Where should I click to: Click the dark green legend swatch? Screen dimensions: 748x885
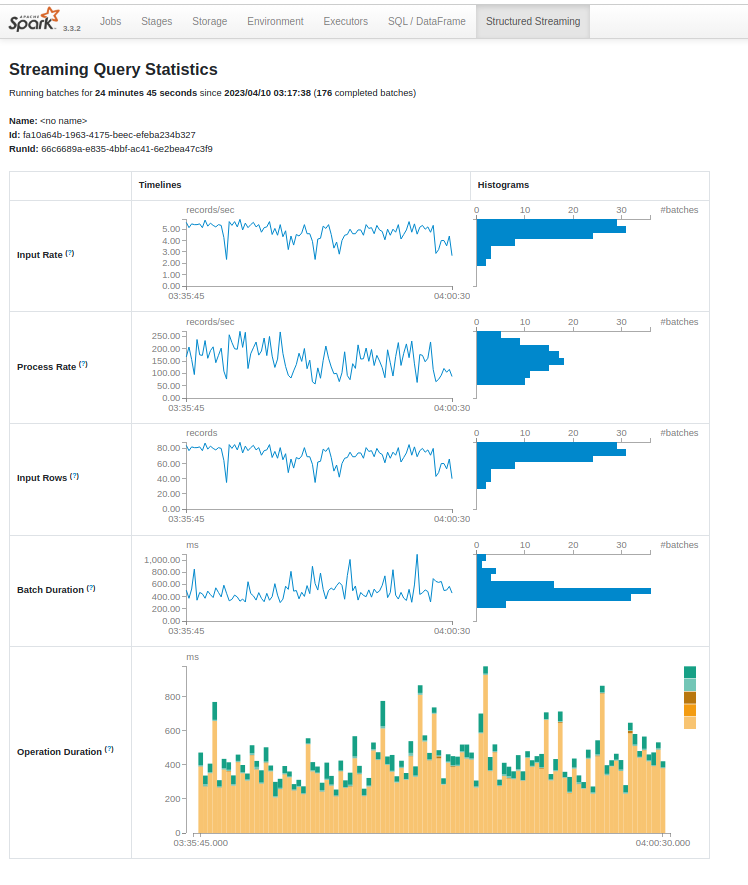[690, 672]
